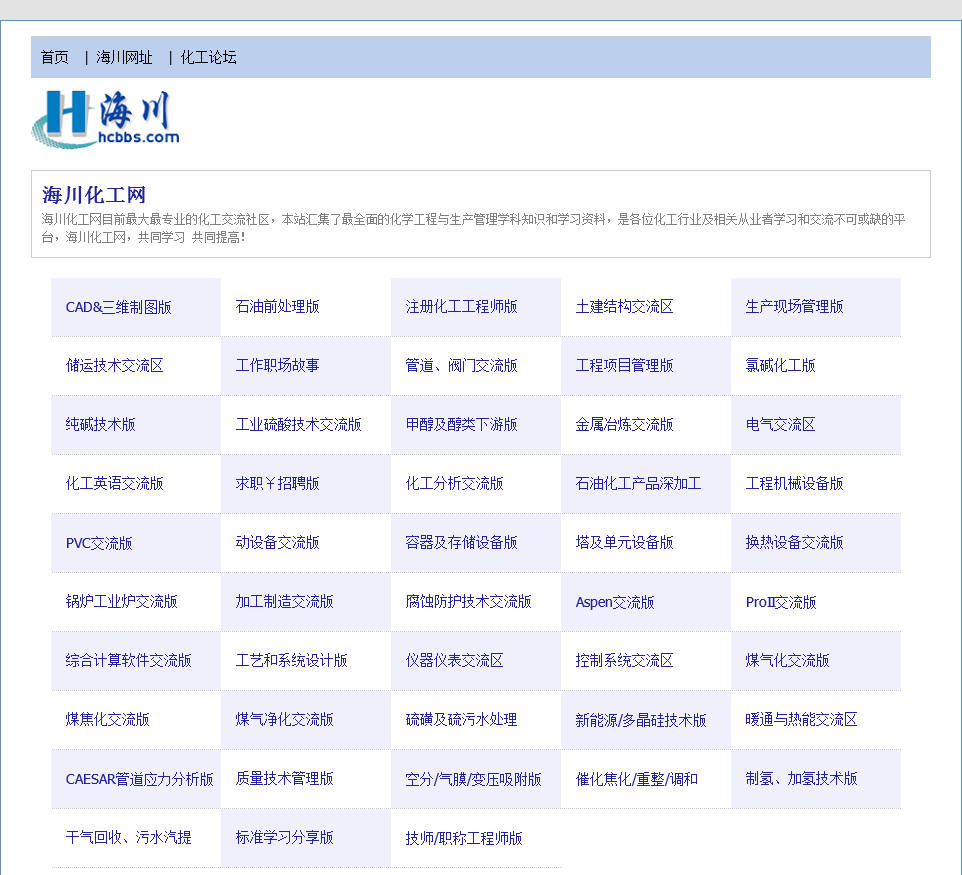Viewport: 962px width, 875px height.
Task: Open 质量技术管理版 link
Action: pos(284,778)
